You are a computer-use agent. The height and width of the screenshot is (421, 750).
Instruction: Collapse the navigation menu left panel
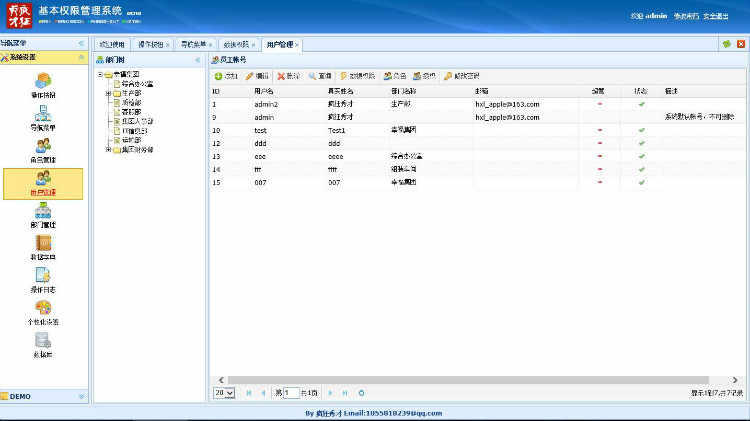(81, 43)
